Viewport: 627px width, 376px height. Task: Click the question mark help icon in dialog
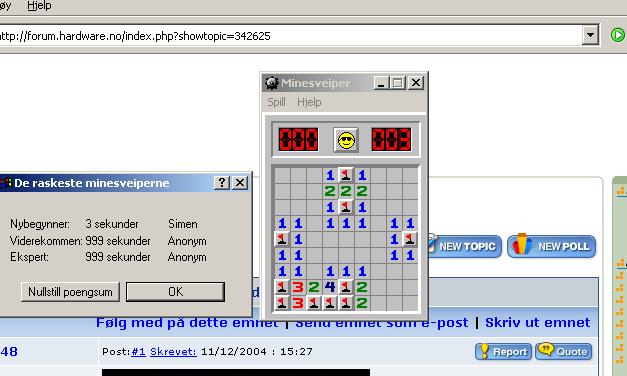222,183
